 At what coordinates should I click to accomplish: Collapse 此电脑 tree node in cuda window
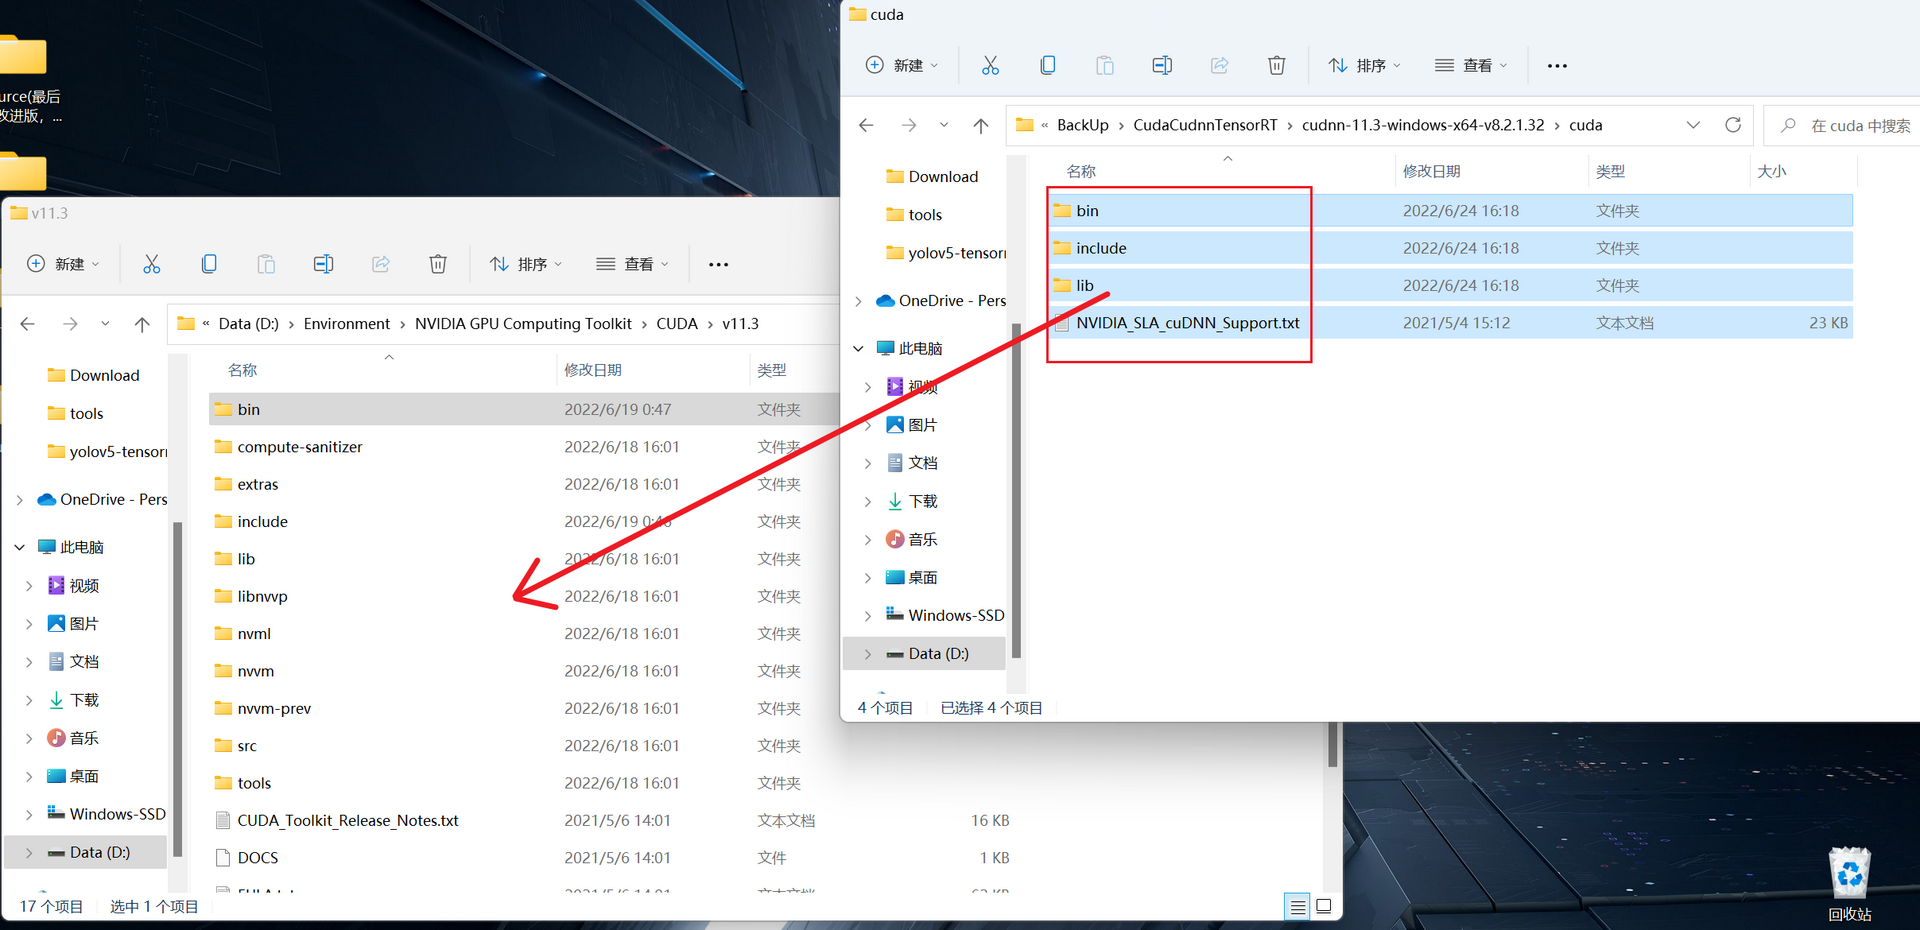[858, 349]
